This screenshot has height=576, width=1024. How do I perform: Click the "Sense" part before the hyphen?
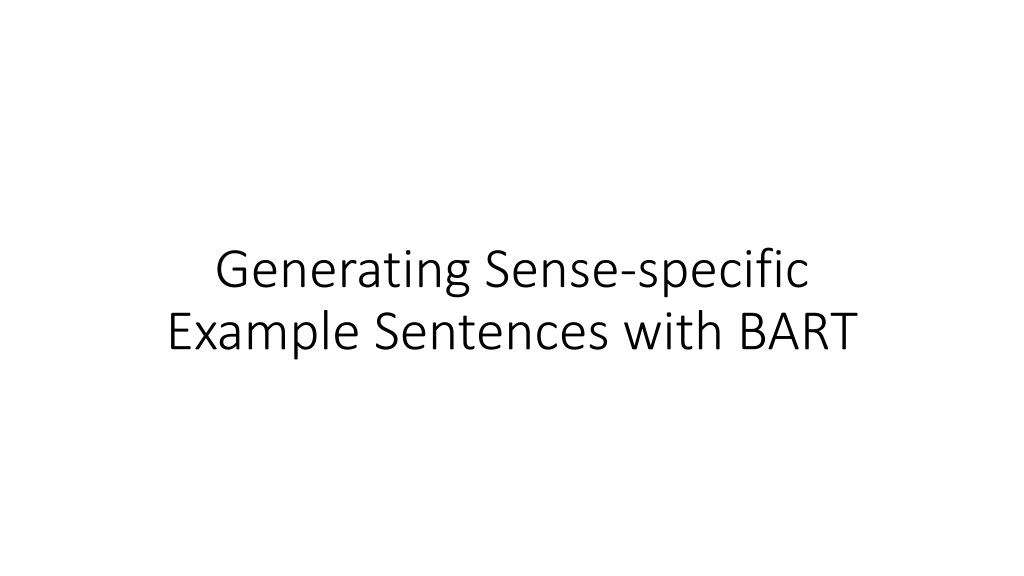551,270
